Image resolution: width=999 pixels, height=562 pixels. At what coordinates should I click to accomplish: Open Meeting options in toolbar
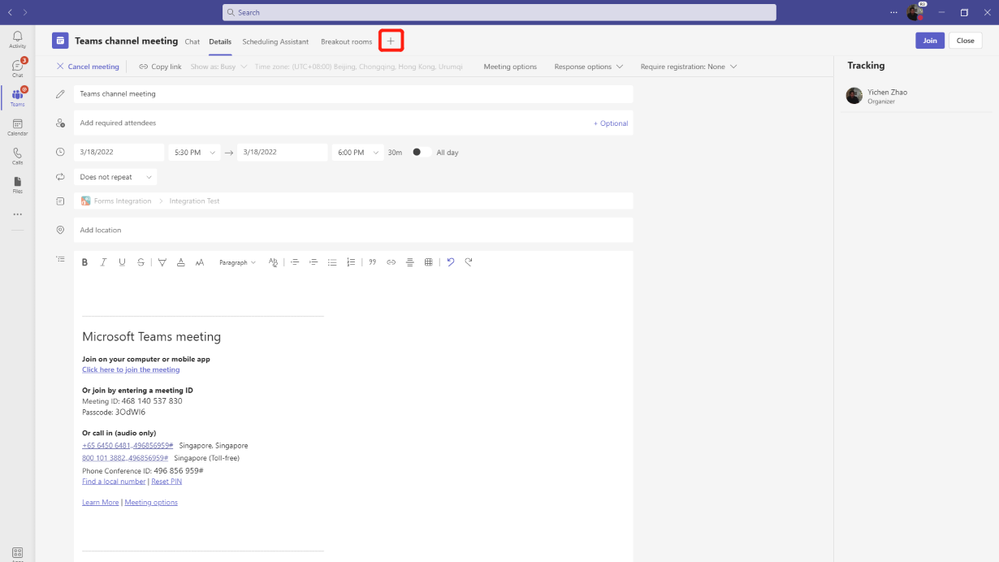click(x=510, y=66)
